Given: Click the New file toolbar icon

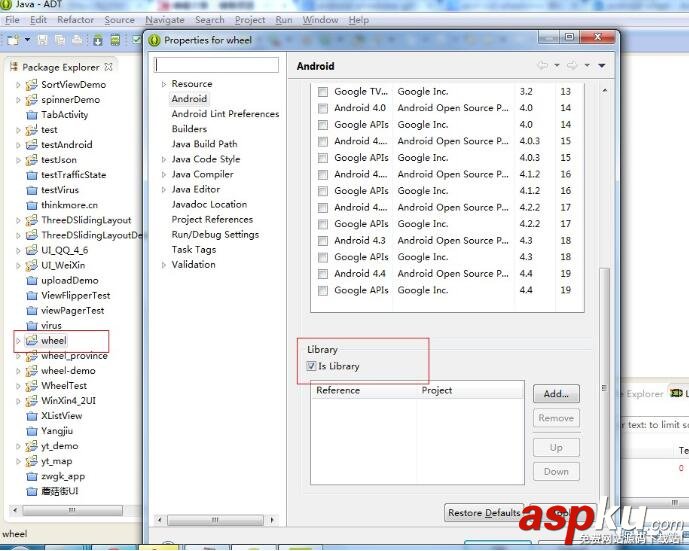Looking at the screenshot, I should coord(13,40).
